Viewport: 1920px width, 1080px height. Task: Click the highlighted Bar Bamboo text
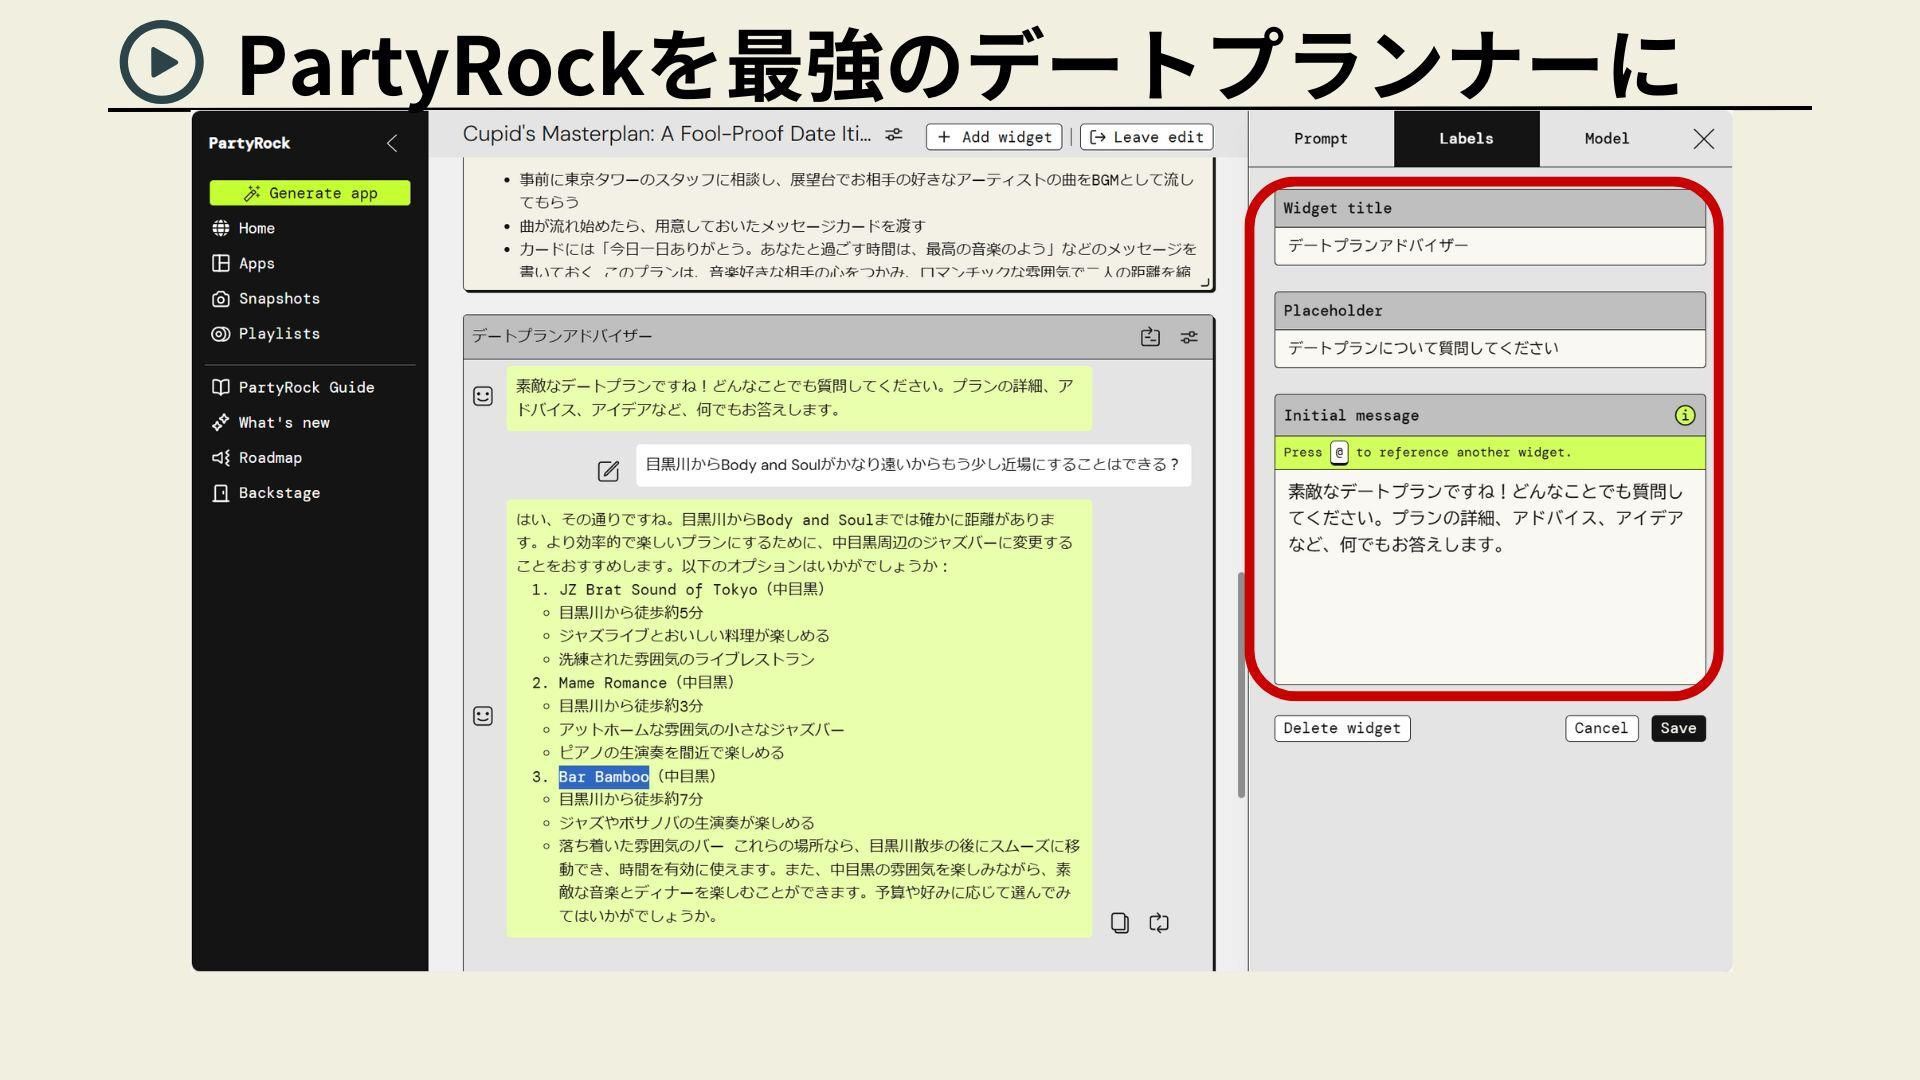tap(603, 777)
